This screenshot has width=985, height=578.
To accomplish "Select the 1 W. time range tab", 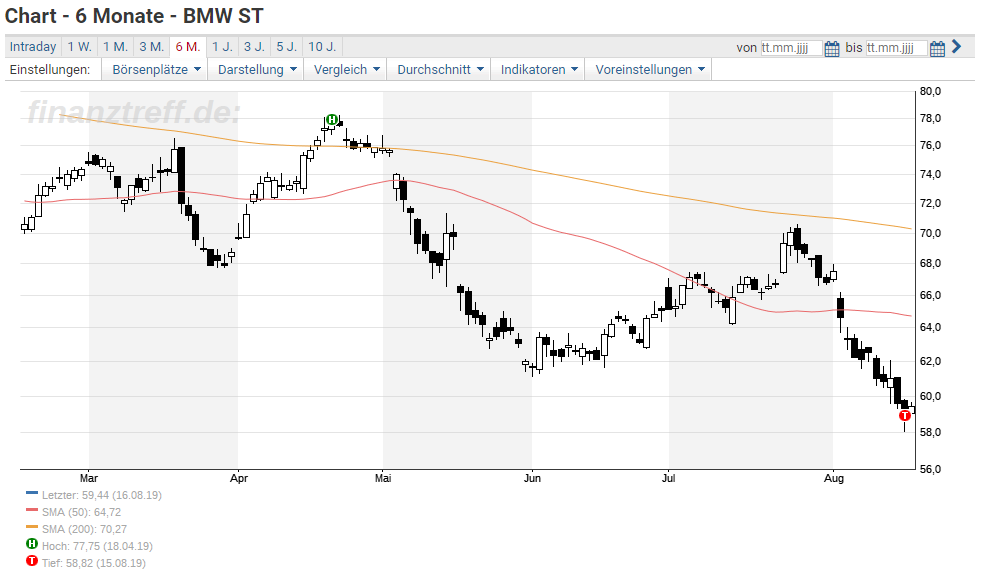I will click(80, 46).
